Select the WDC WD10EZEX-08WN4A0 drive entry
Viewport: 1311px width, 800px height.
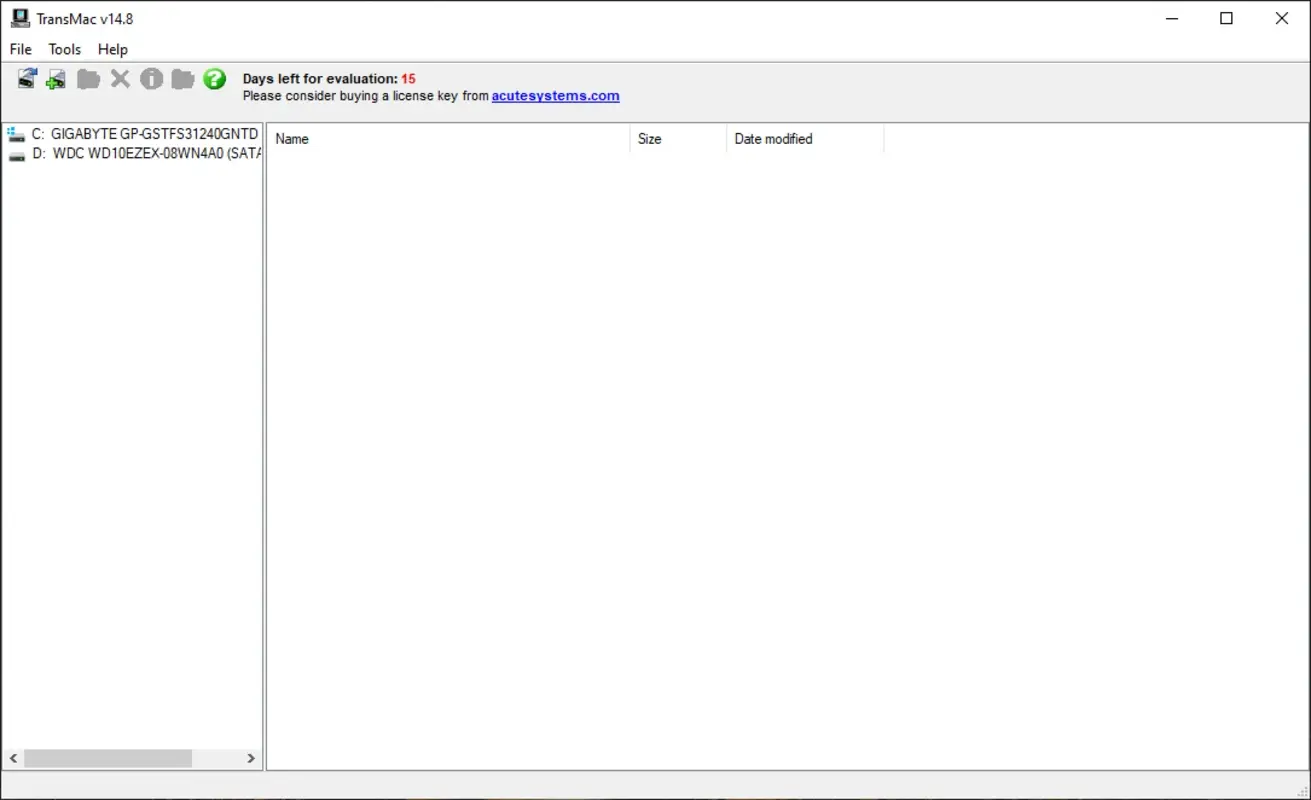(x=145, y=153)
